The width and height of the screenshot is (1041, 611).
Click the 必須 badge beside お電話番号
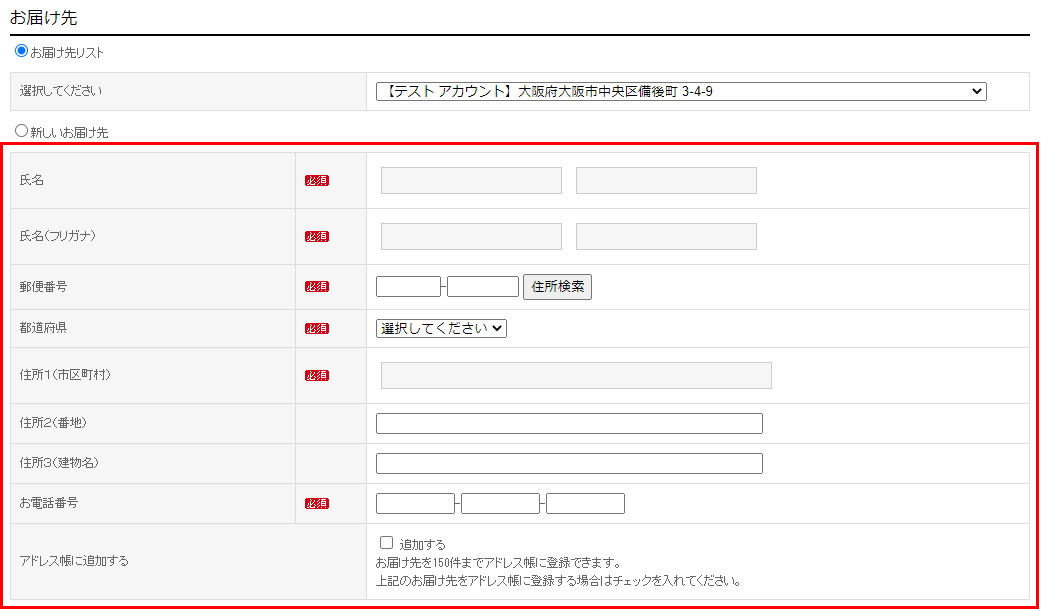coord(317,504)
